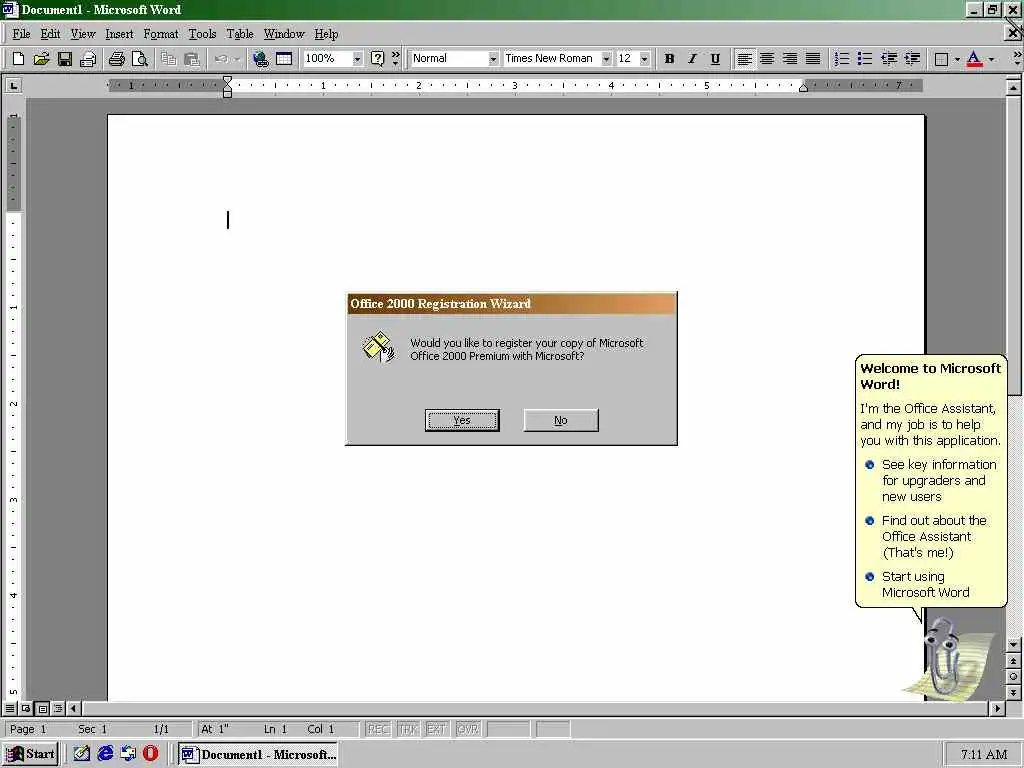Open Times New Roman font dropdown

coord(606,59)
